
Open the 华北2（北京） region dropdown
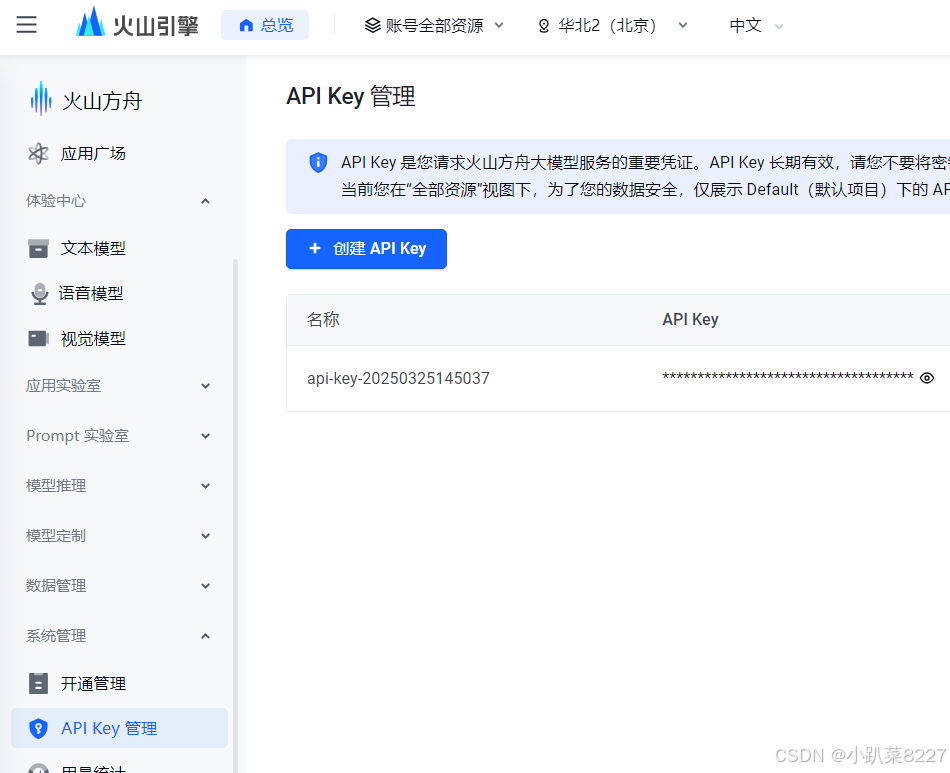coord(613,25)
